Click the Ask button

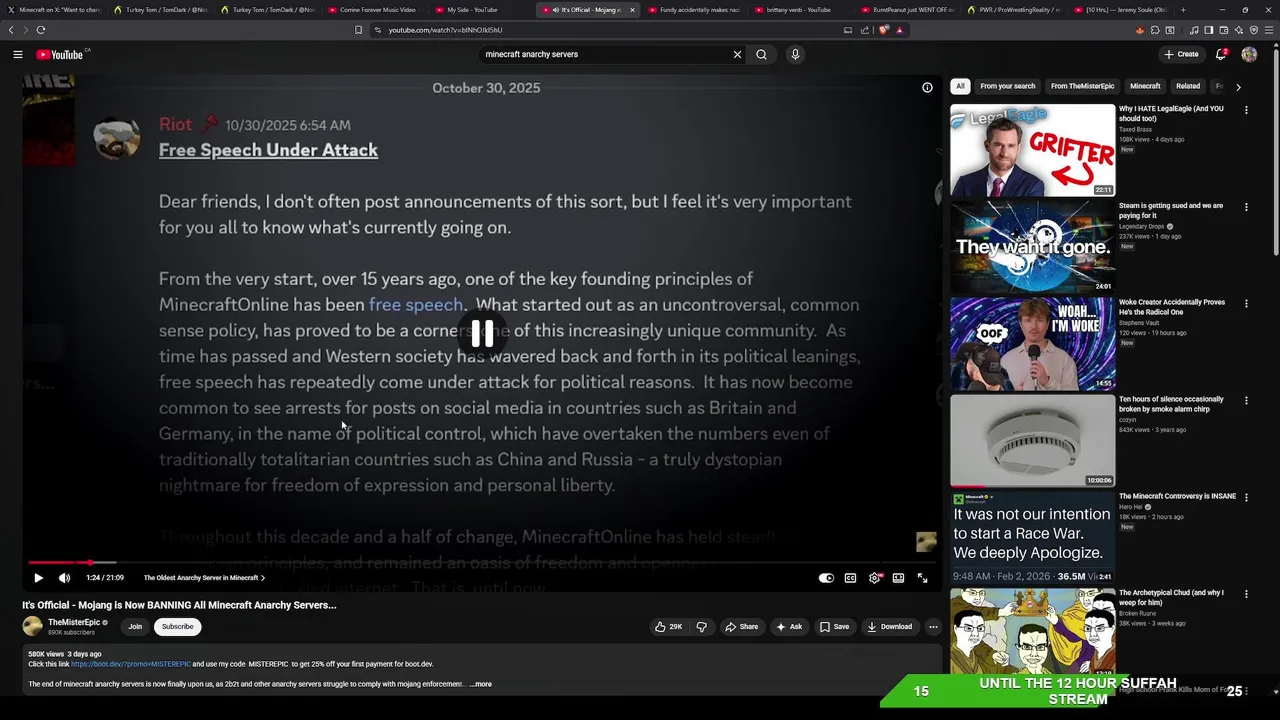click(x=789, y=627)
